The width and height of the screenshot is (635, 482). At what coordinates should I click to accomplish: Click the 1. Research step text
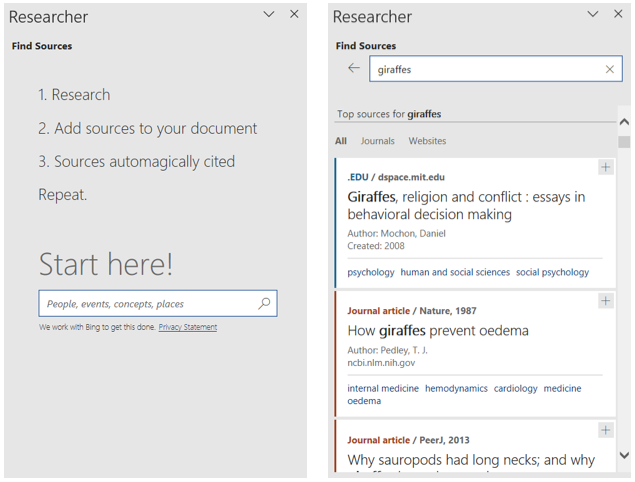74,95
